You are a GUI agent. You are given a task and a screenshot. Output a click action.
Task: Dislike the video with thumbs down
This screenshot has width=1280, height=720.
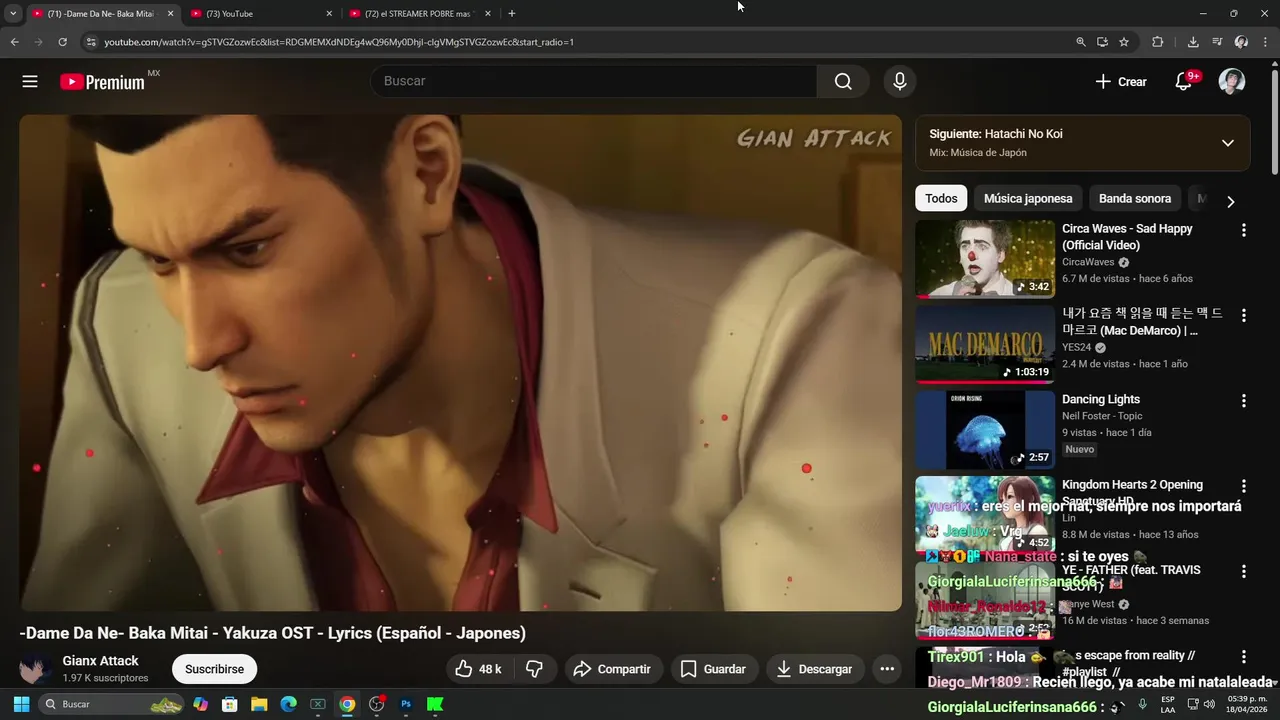tap(534, 669)
